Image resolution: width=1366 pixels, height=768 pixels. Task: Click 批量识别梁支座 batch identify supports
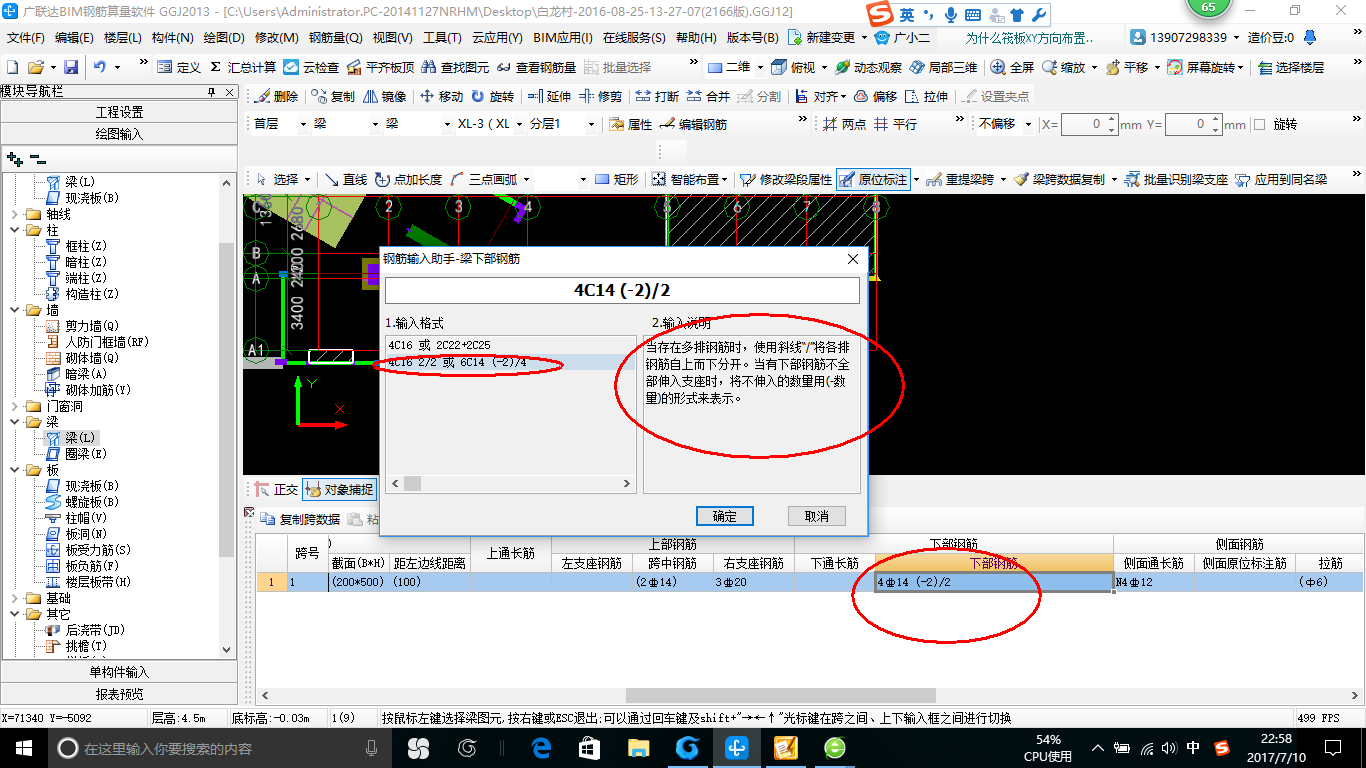pos(1176,179)
